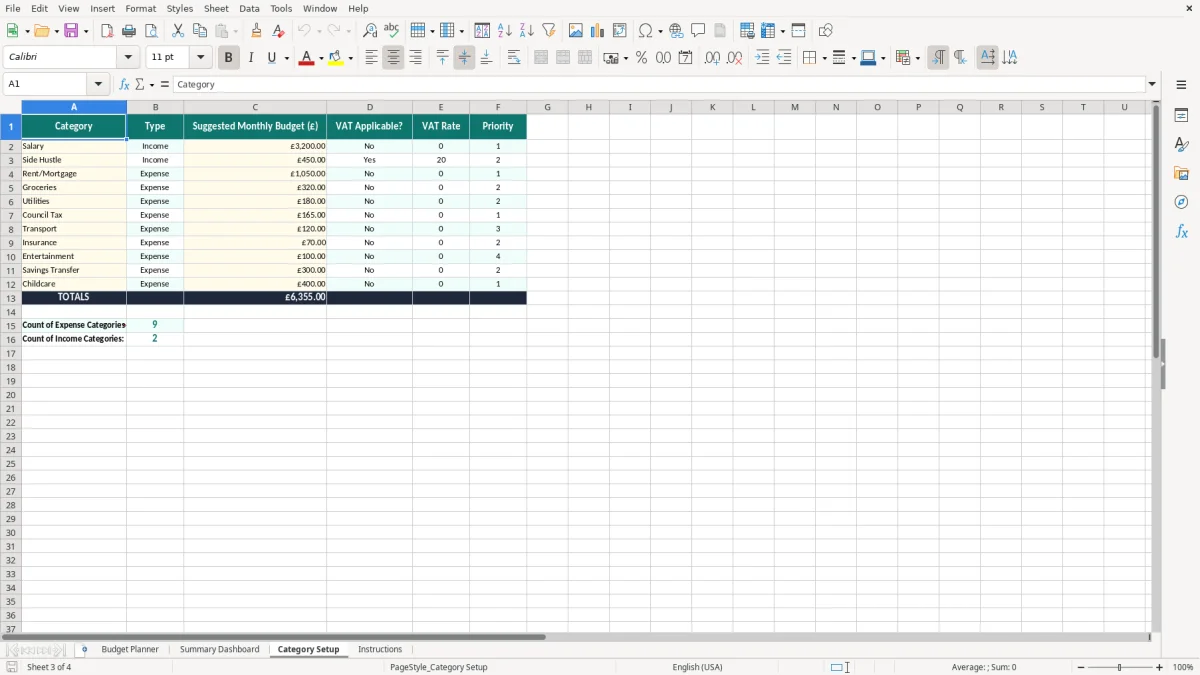Switch to Summary Dashboard sheet tab
The height and width of the screenshot is (675, 1200).
[219, 650]
